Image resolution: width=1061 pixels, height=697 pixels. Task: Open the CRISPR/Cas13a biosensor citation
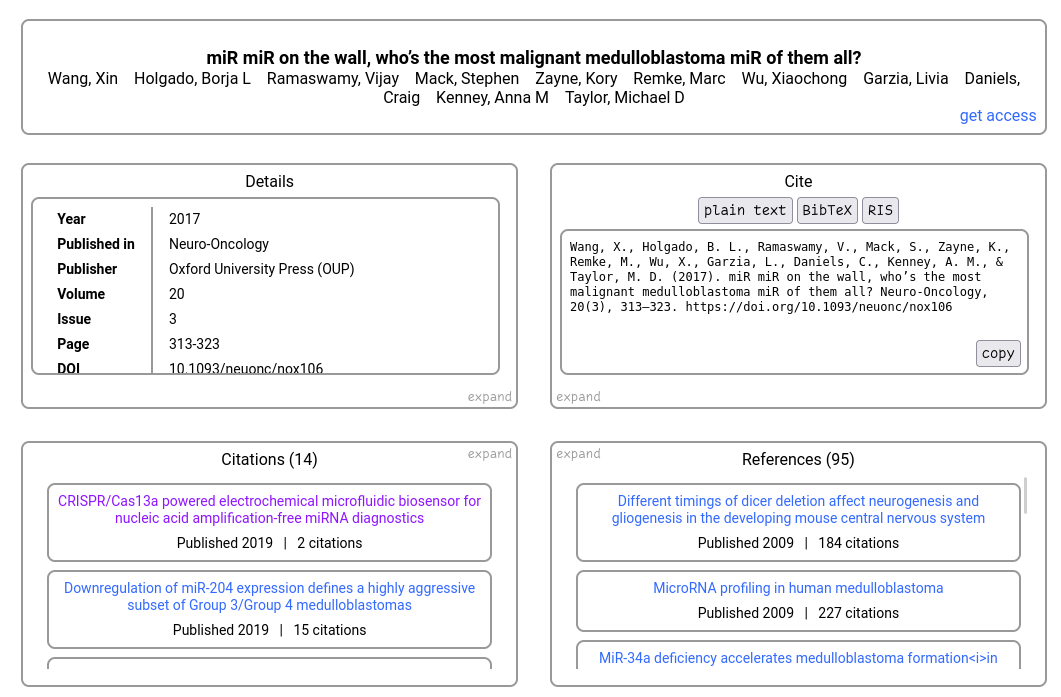tap(269, 509)
